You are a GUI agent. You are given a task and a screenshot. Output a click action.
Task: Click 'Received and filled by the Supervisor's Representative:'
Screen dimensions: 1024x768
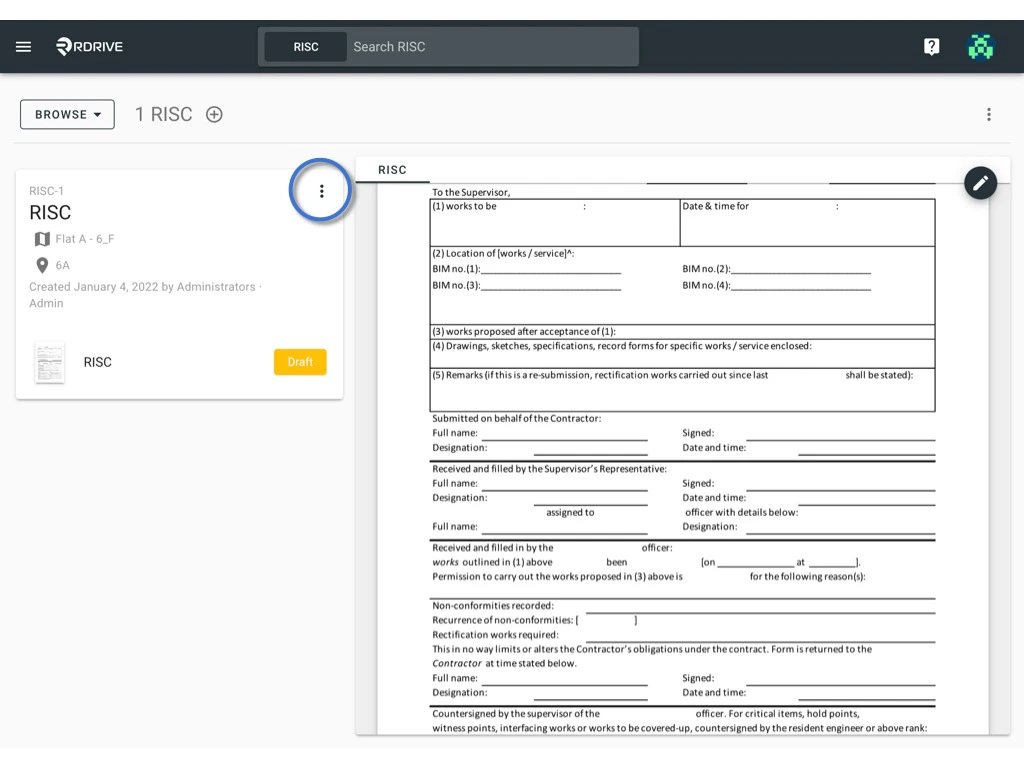pyautogui.click(x=549, y=469)
